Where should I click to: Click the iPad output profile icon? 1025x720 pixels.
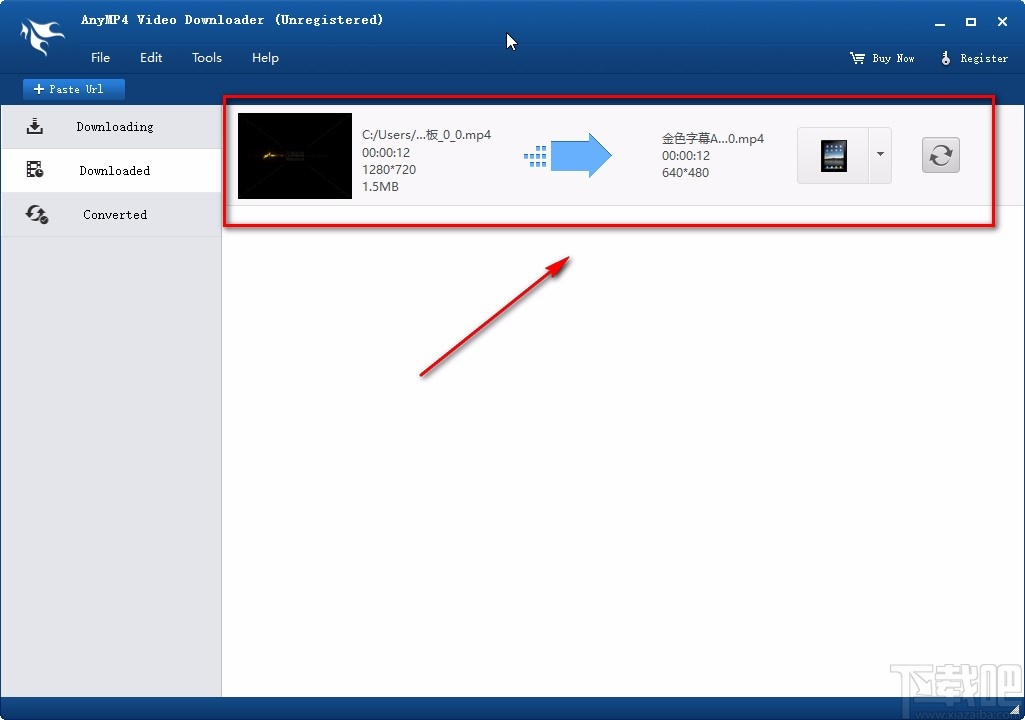(x=836, y=155)
